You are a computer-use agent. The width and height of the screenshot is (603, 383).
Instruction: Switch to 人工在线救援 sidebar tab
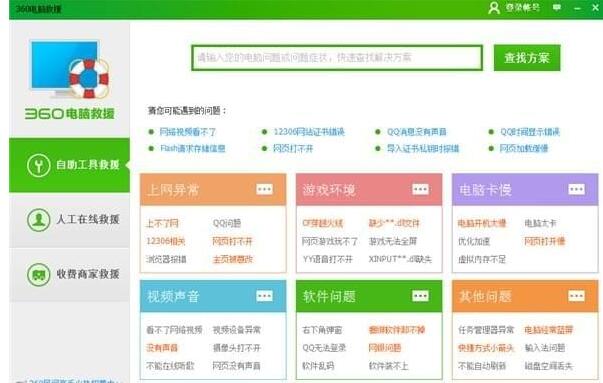(70, 220)
